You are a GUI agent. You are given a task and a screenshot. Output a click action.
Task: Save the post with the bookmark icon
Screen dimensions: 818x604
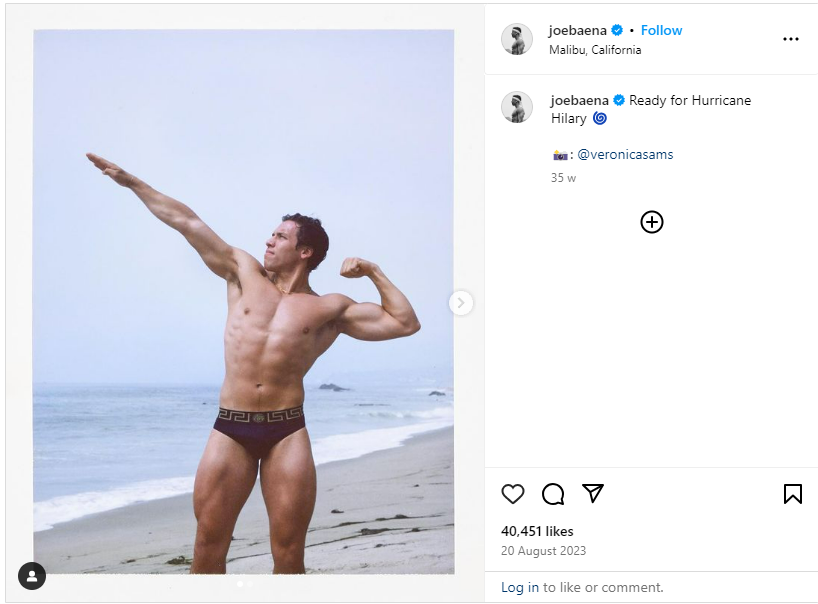[x=793, y=494]
